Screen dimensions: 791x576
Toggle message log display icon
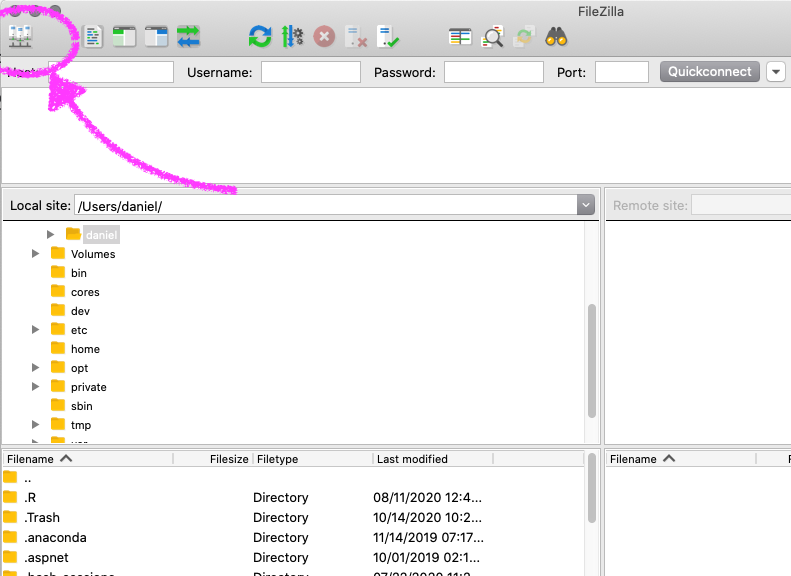pyautogui.click(x=92, y=37)
